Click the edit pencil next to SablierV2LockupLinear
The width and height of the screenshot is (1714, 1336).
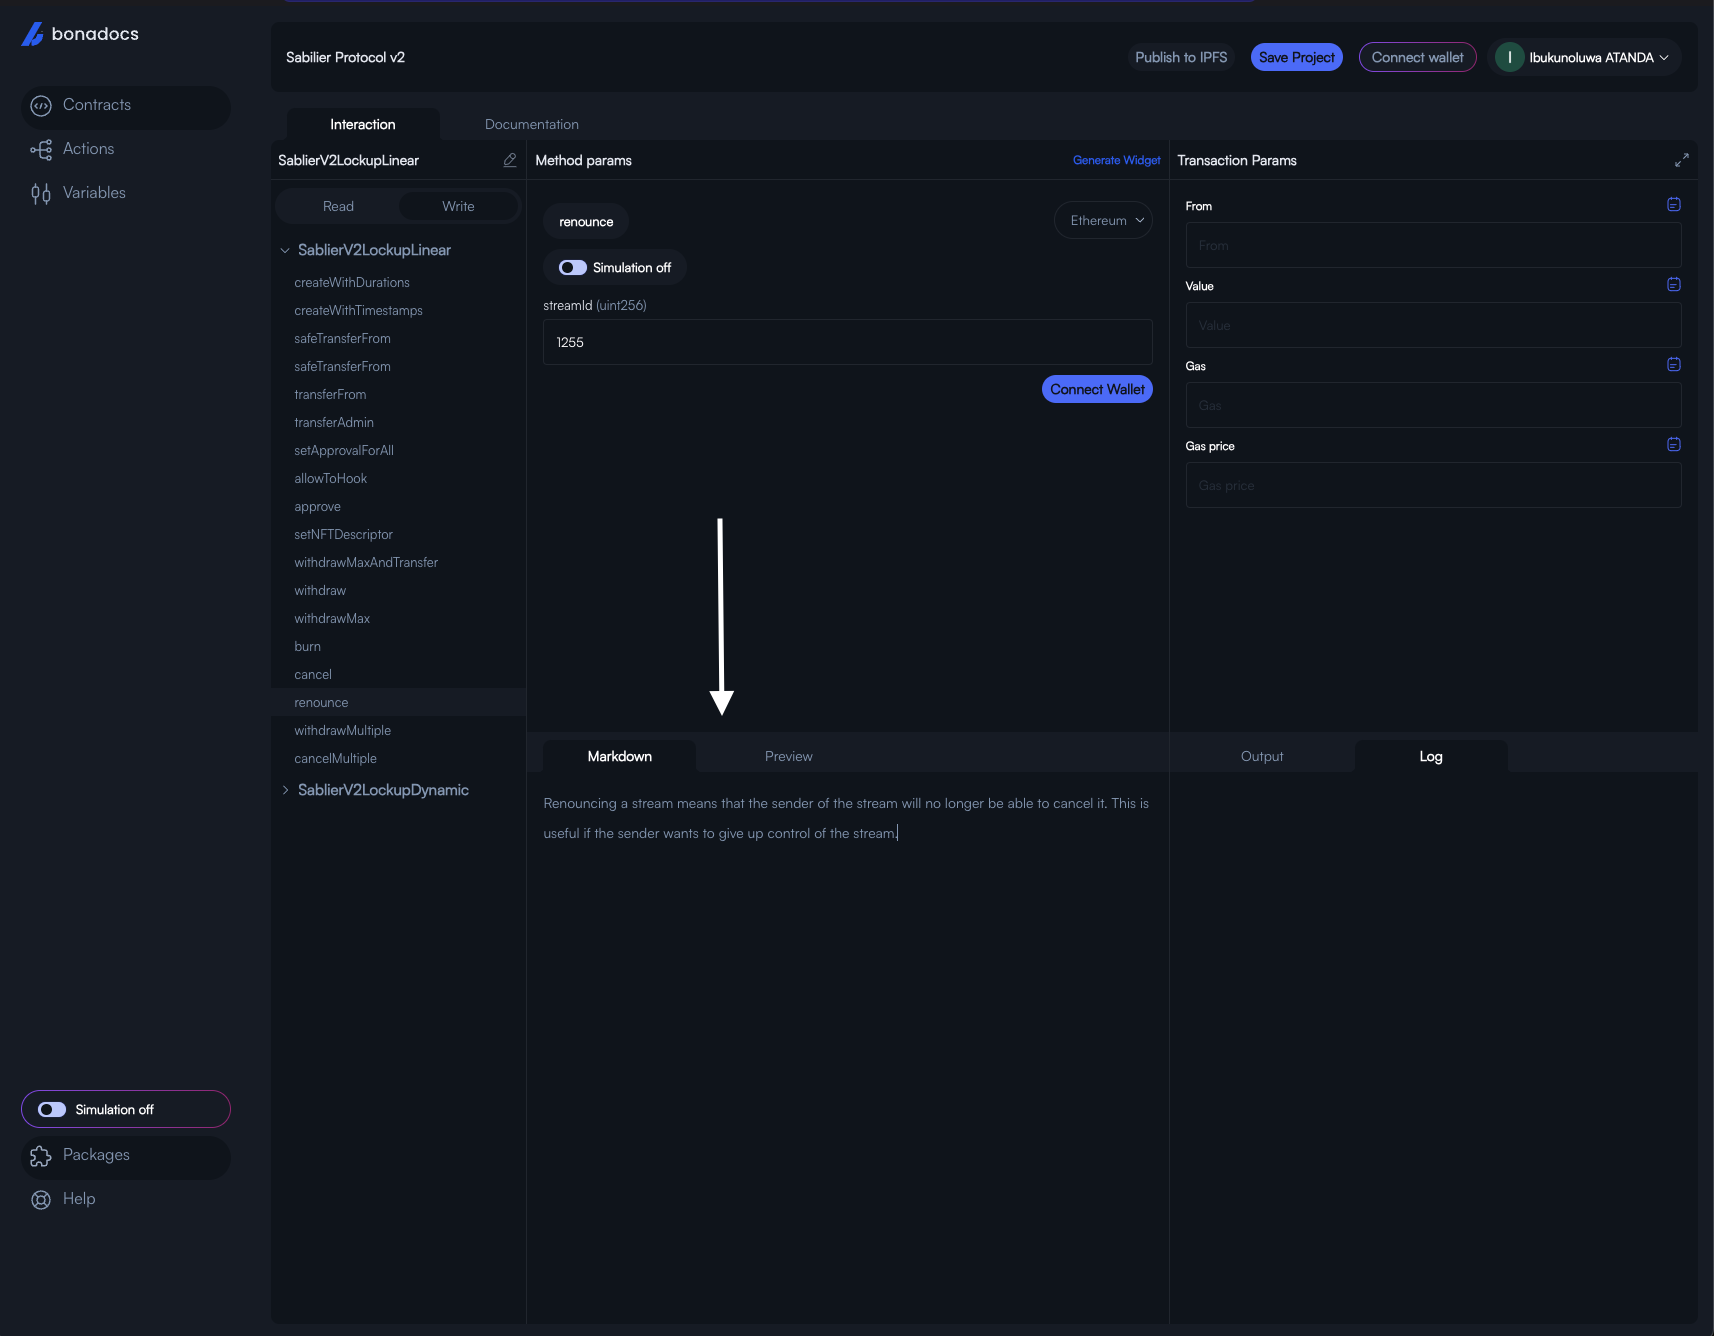(510, 160)
